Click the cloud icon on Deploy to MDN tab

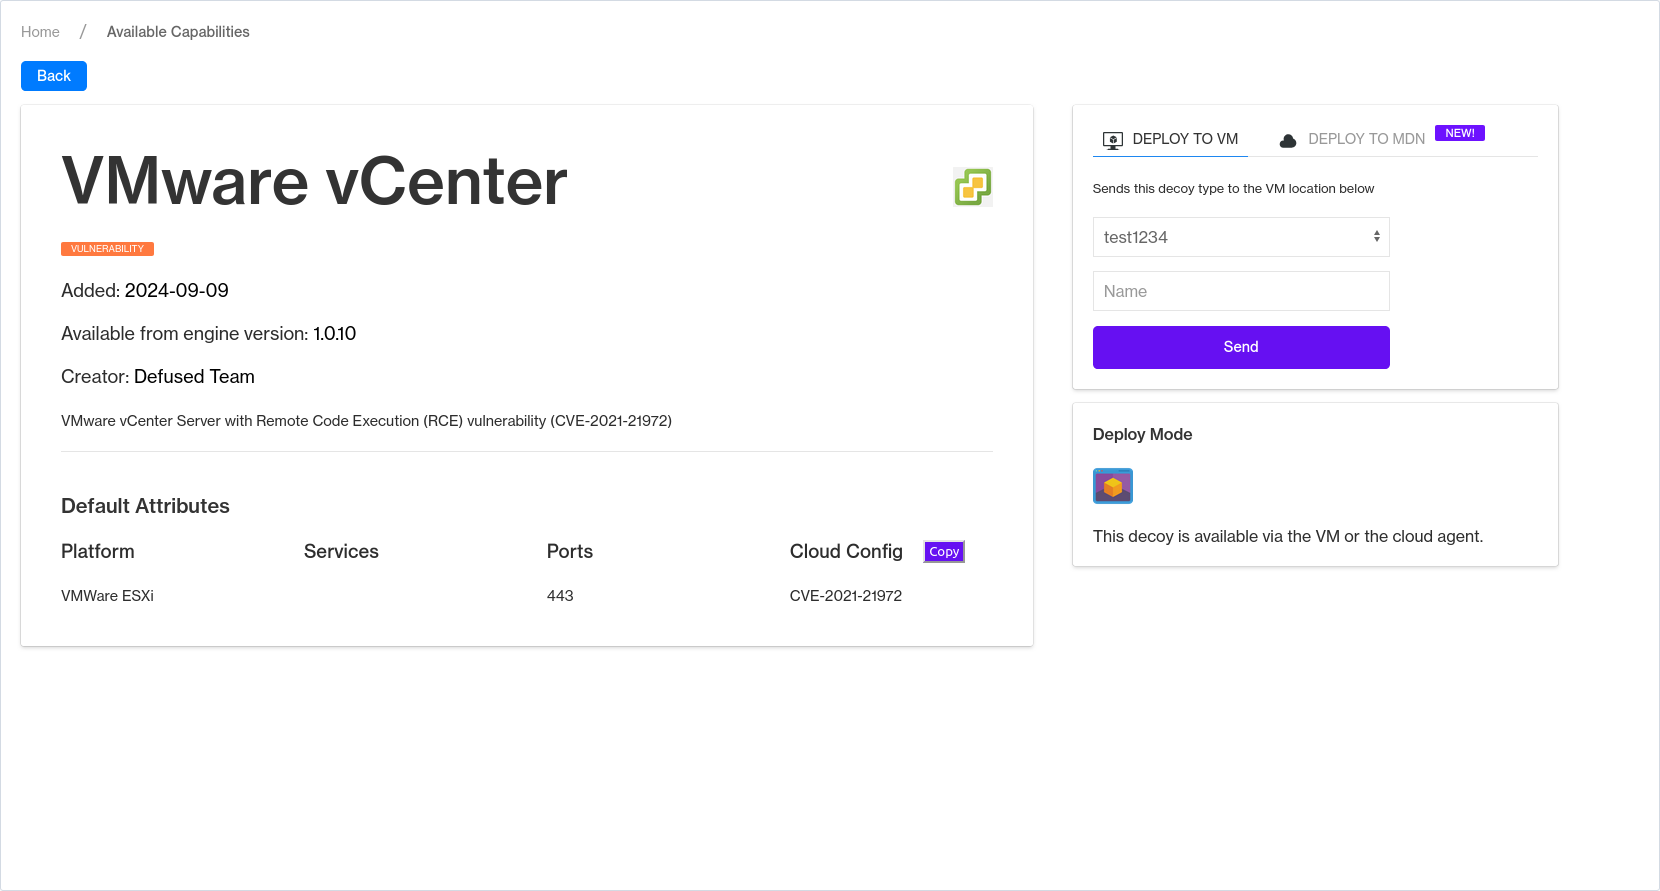tap(1288, 141)
